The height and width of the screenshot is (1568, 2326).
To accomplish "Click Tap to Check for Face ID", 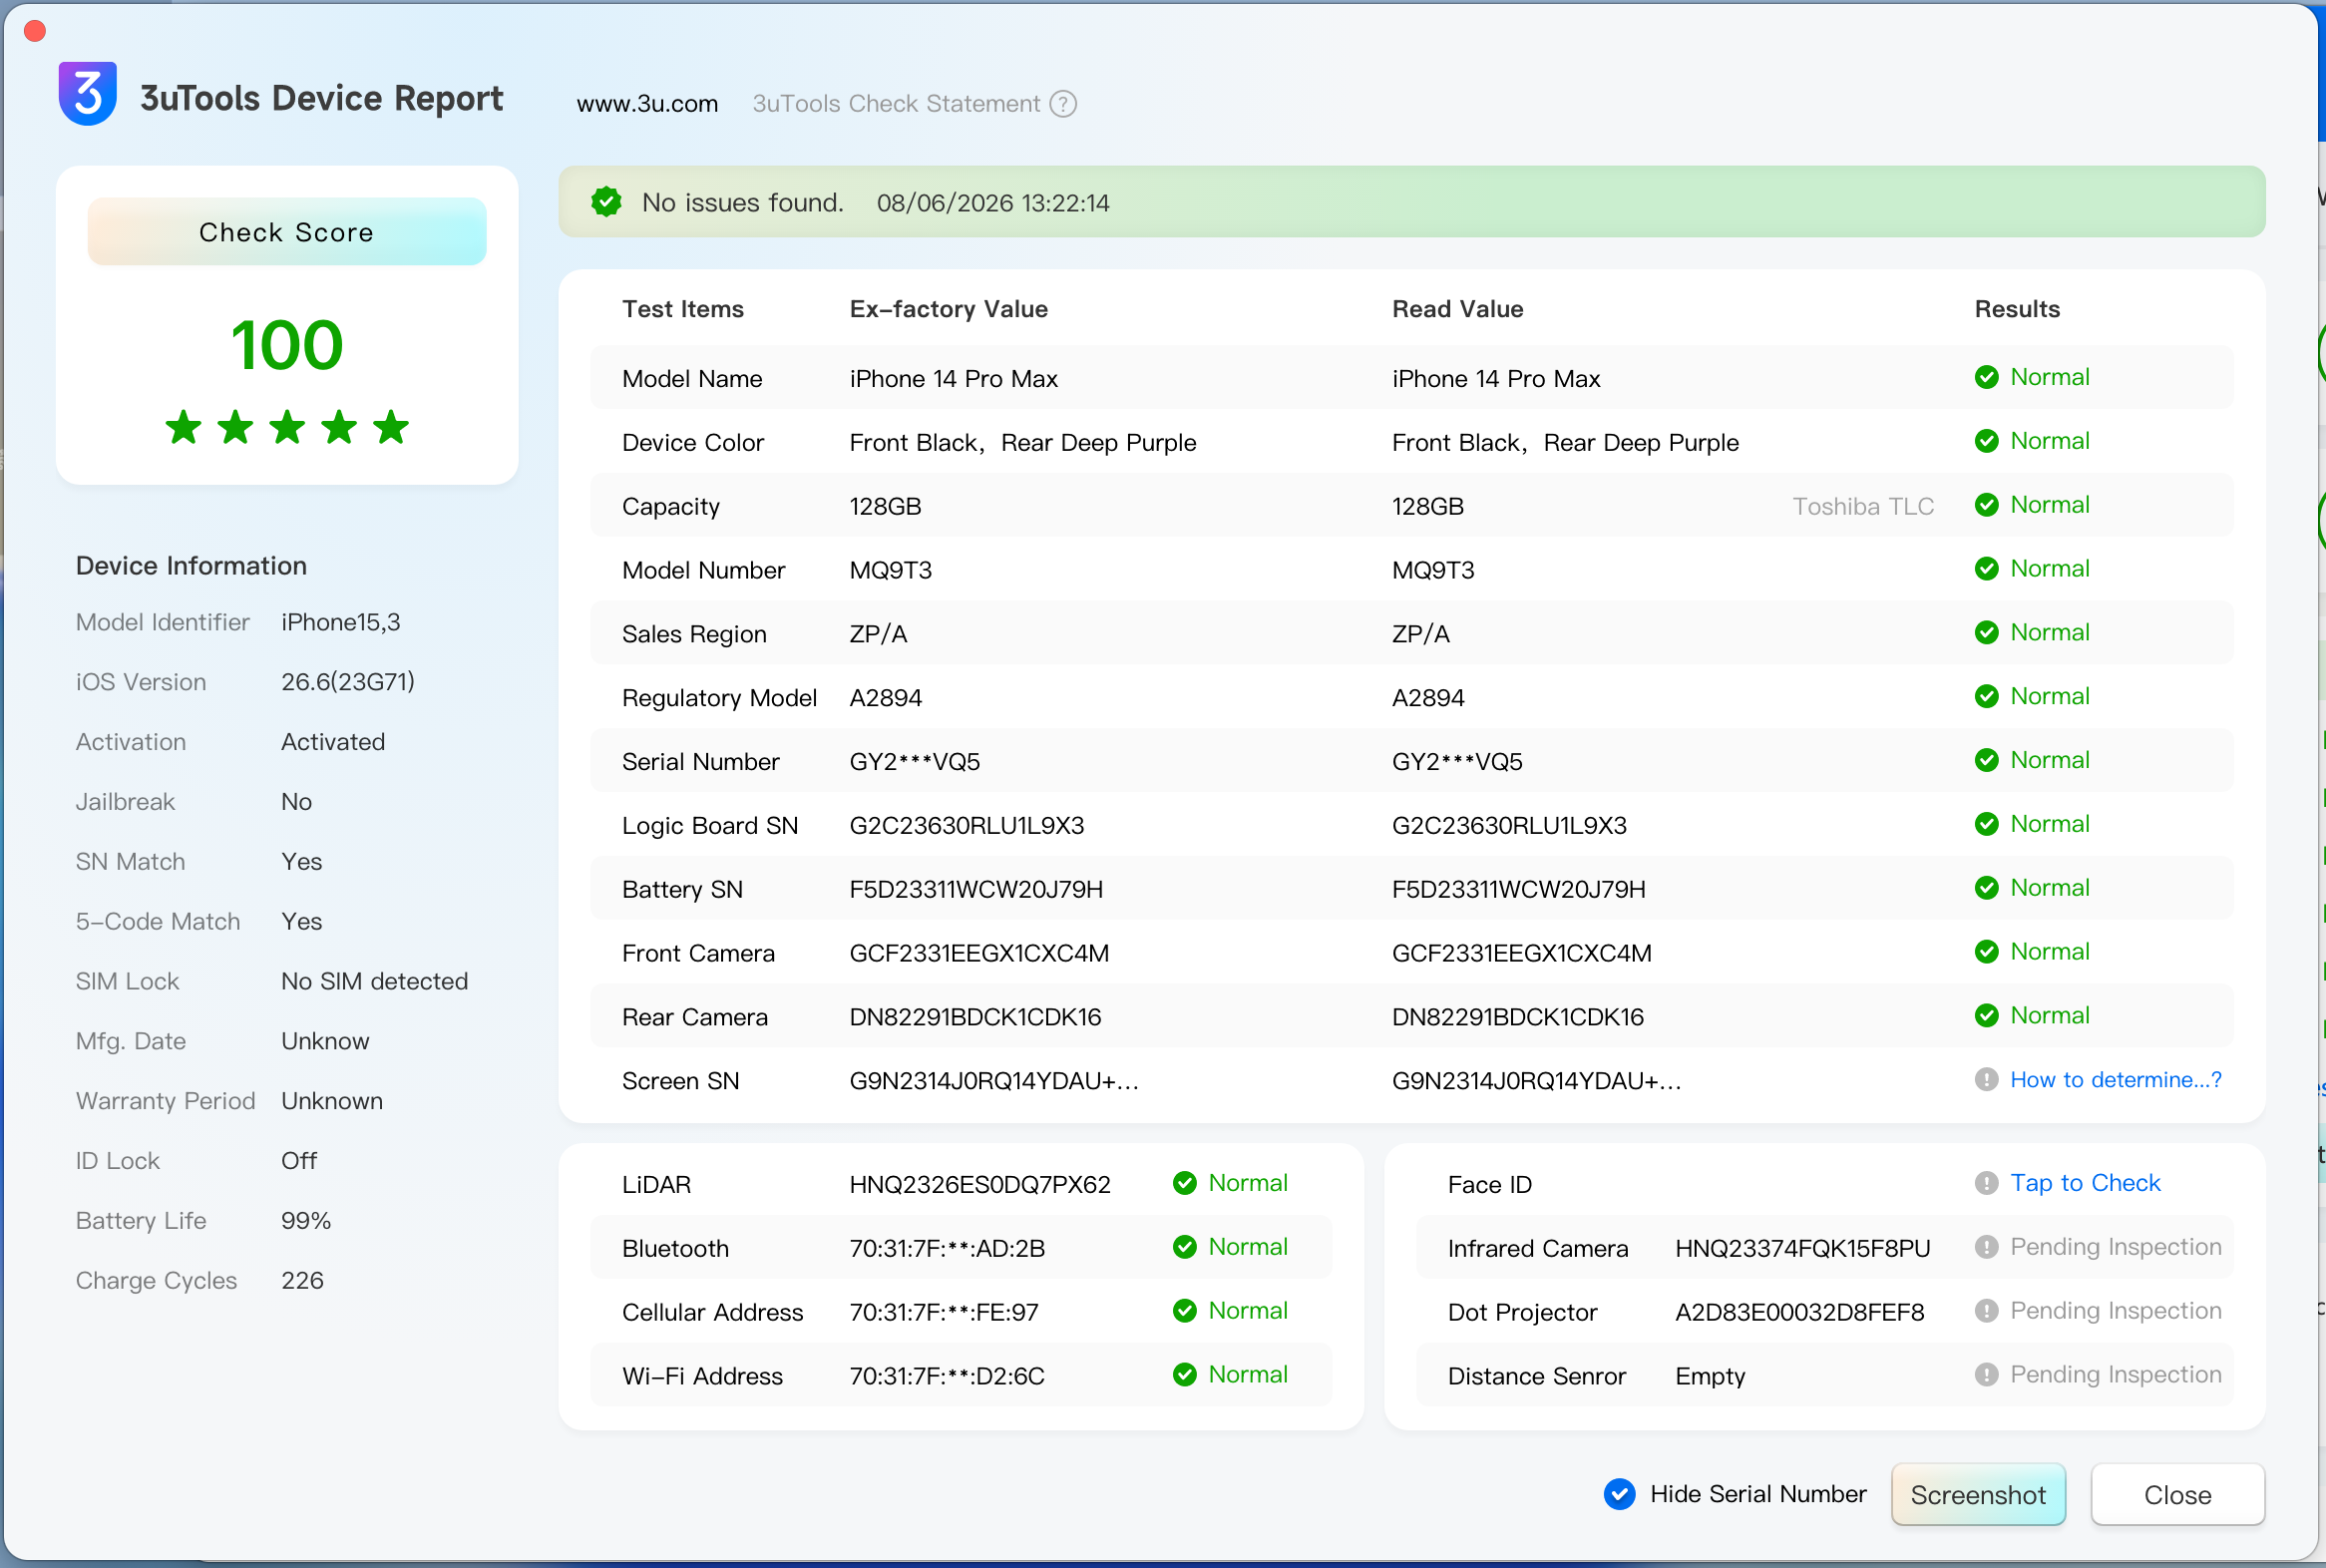I will (x=2085, y=1183).
